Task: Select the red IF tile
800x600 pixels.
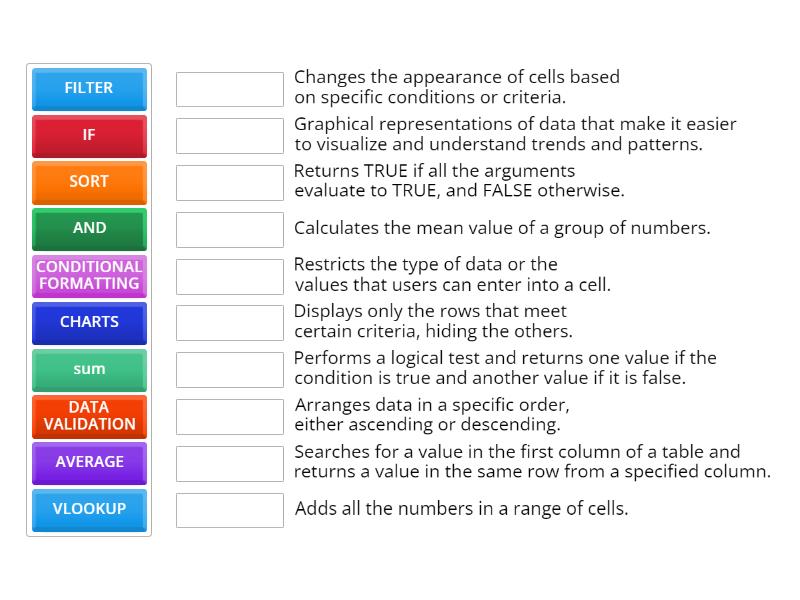Action: pos(89,135)
